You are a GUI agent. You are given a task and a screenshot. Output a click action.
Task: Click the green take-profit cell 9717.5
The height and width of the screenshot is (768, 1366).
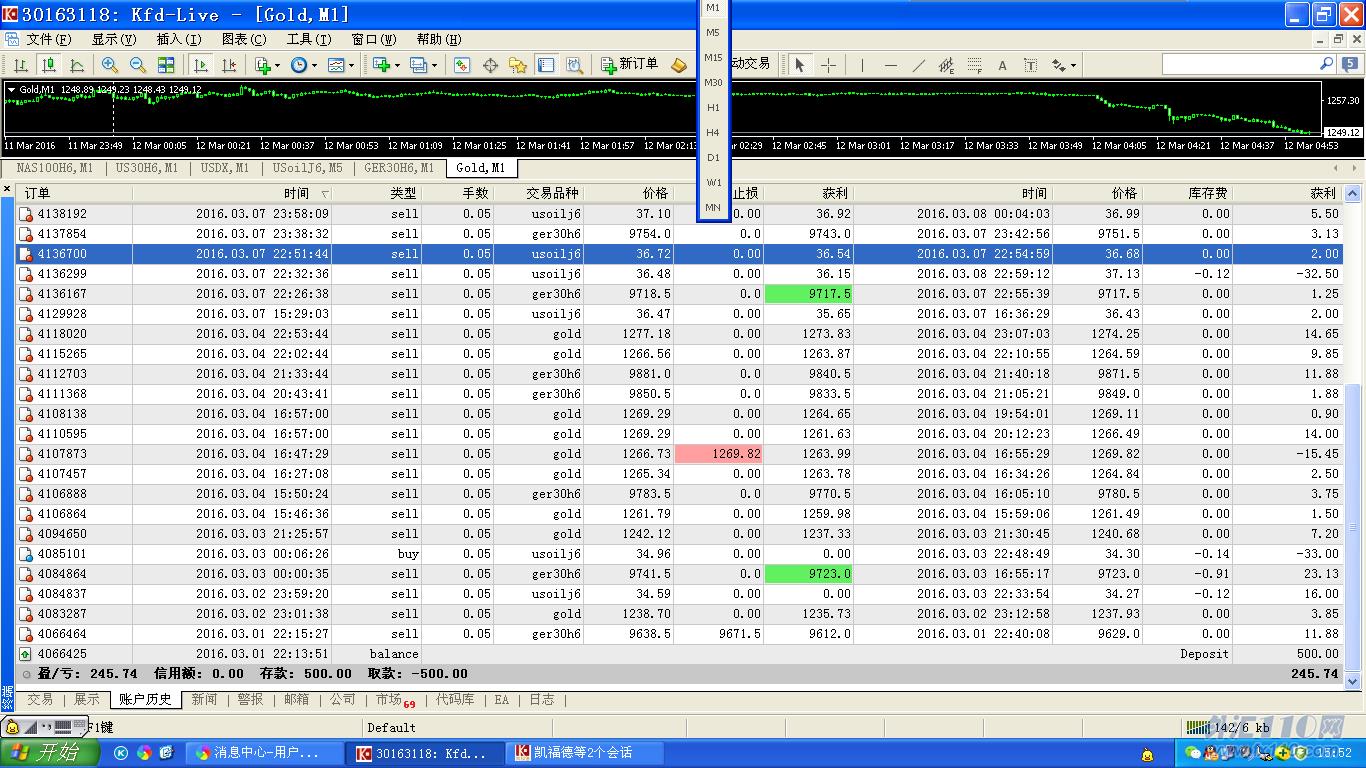(x=809, y=294)
